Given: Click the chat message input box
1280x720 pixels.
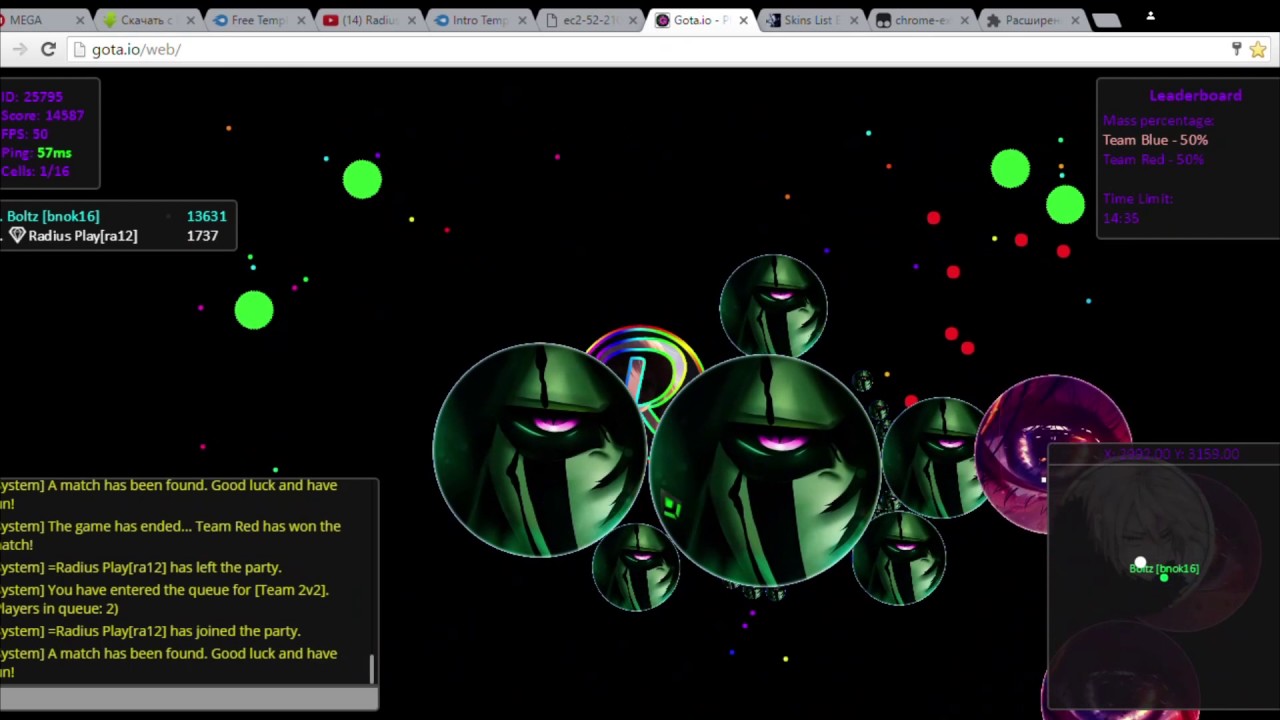Looking at the screenshot, I should pyautogui.click(x=189, y=699).
